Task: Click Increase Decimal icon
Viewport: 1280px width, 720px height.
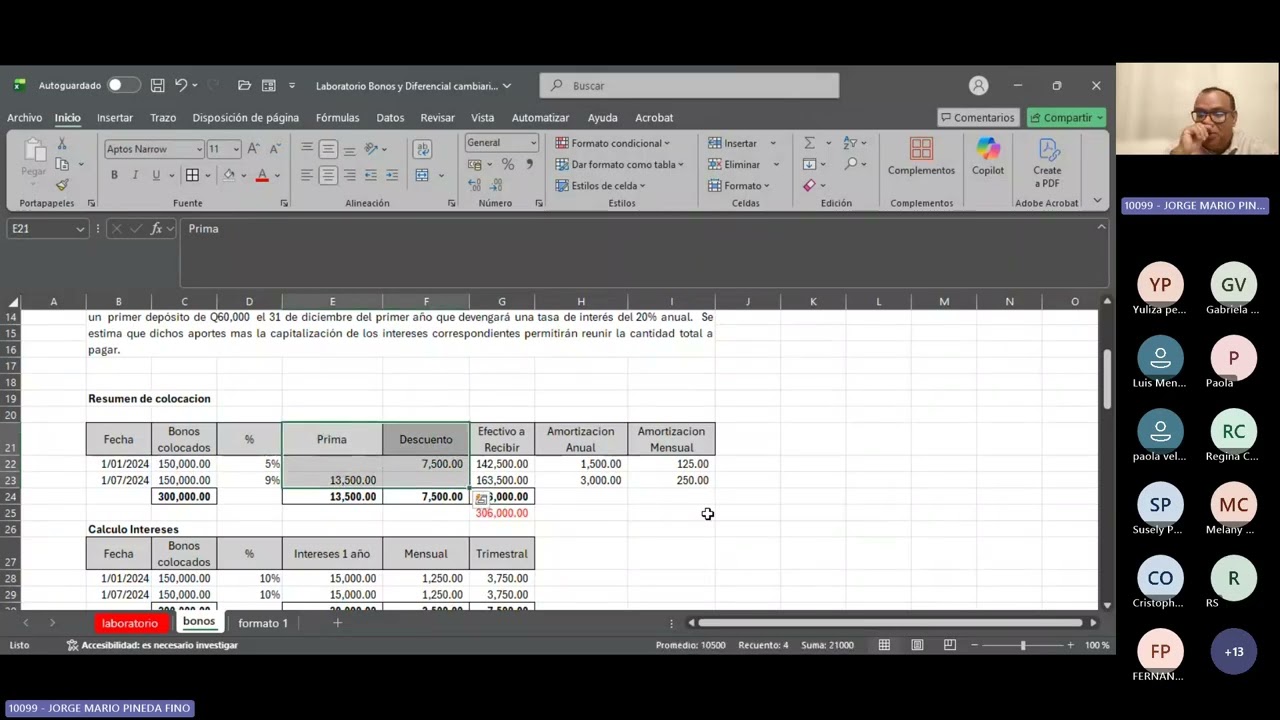Action: click(474, 185)
